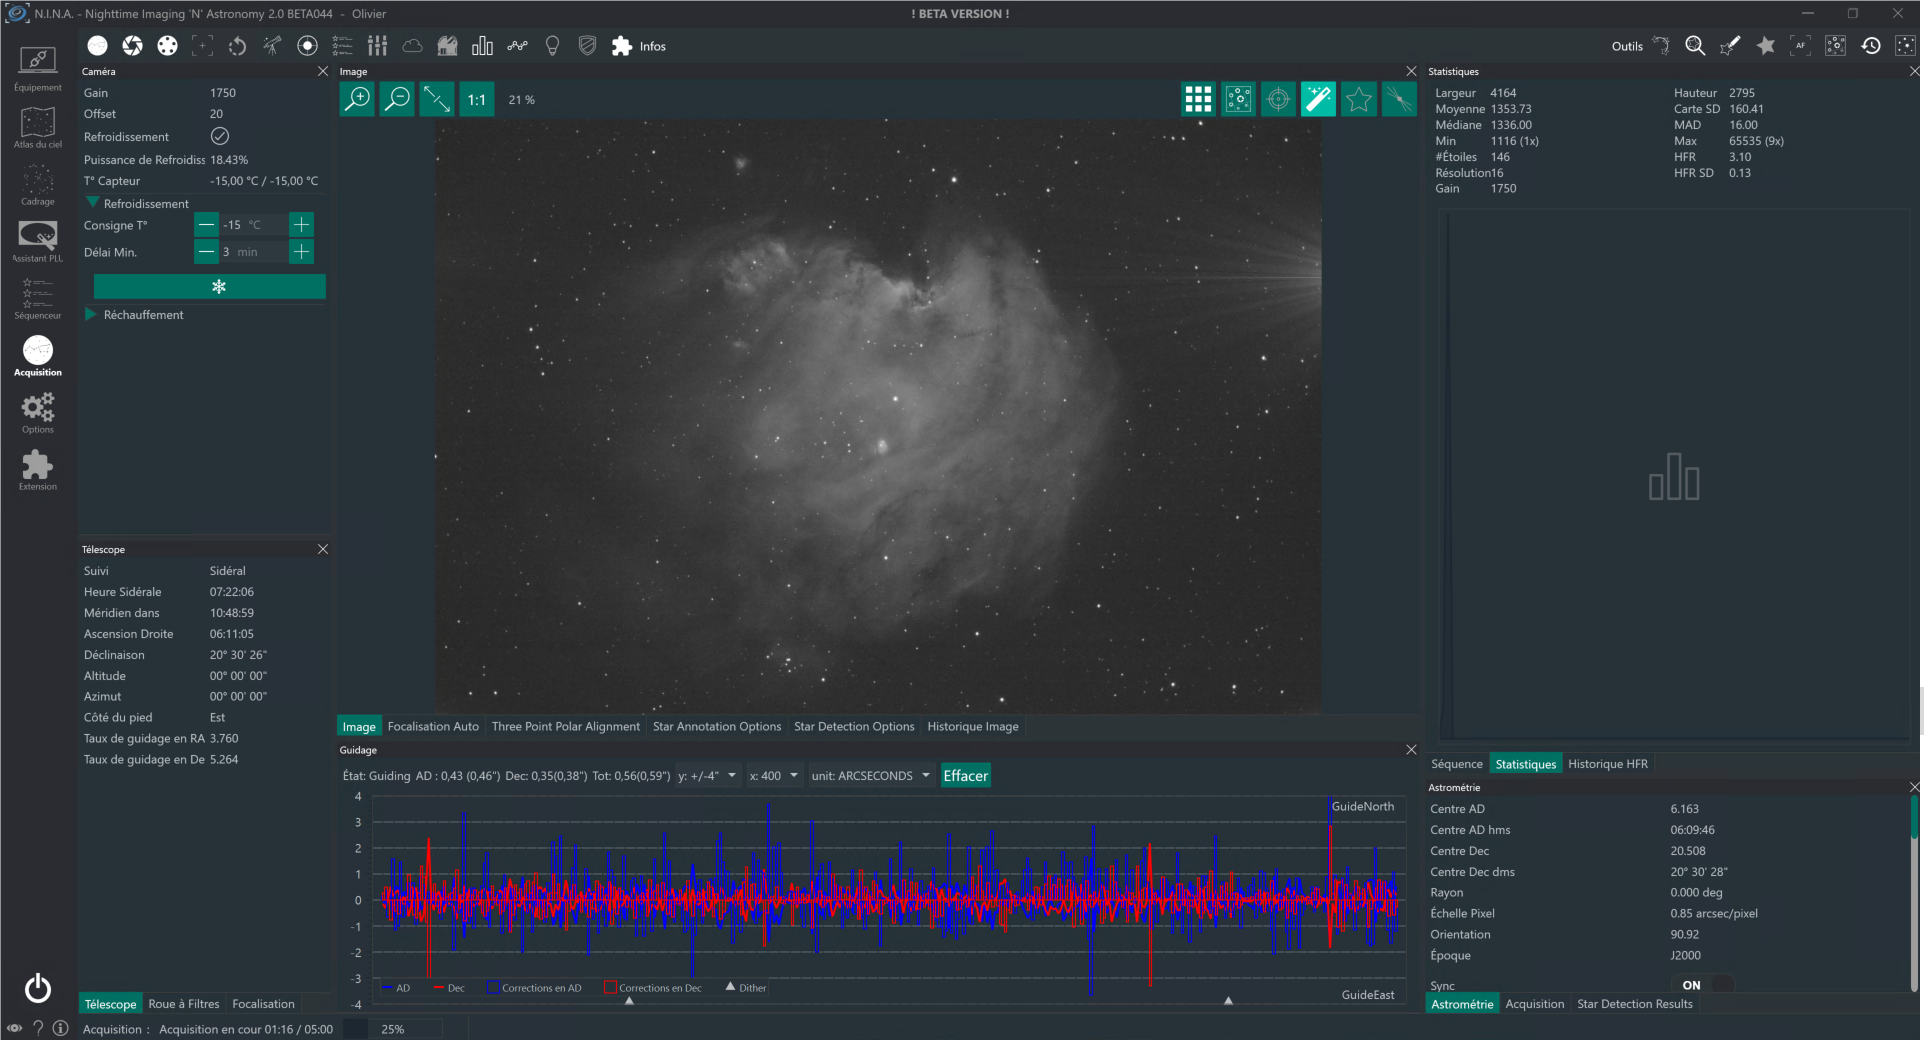Screen dimensions: 1924x1040
Task: Toggle the Sync ON switch
Action: (1706, 985)
